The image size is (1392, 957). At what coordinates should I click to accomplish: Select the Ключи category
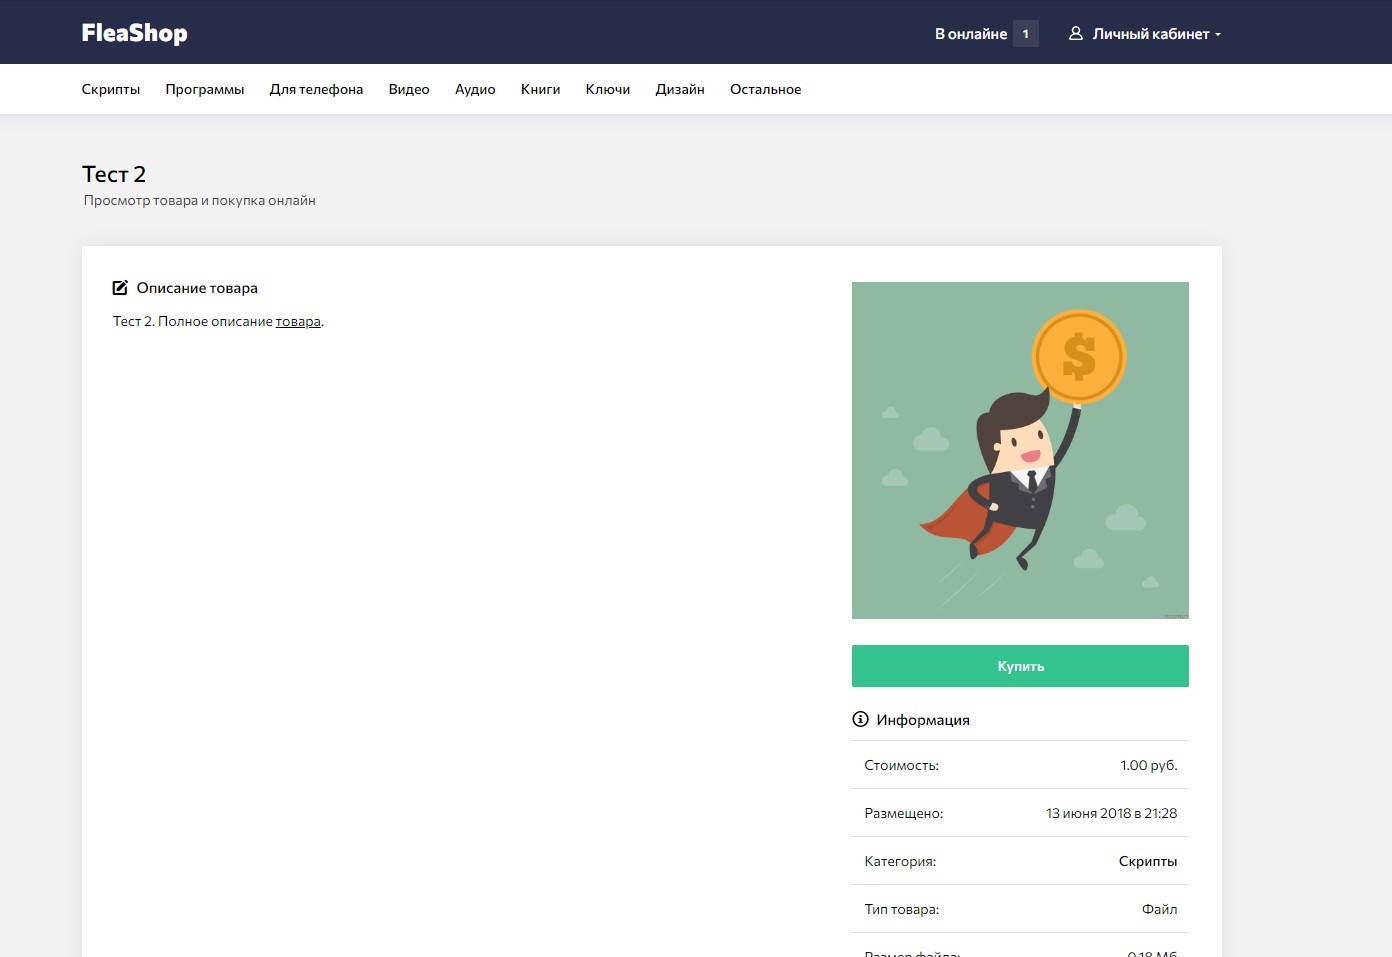(608, 89)
